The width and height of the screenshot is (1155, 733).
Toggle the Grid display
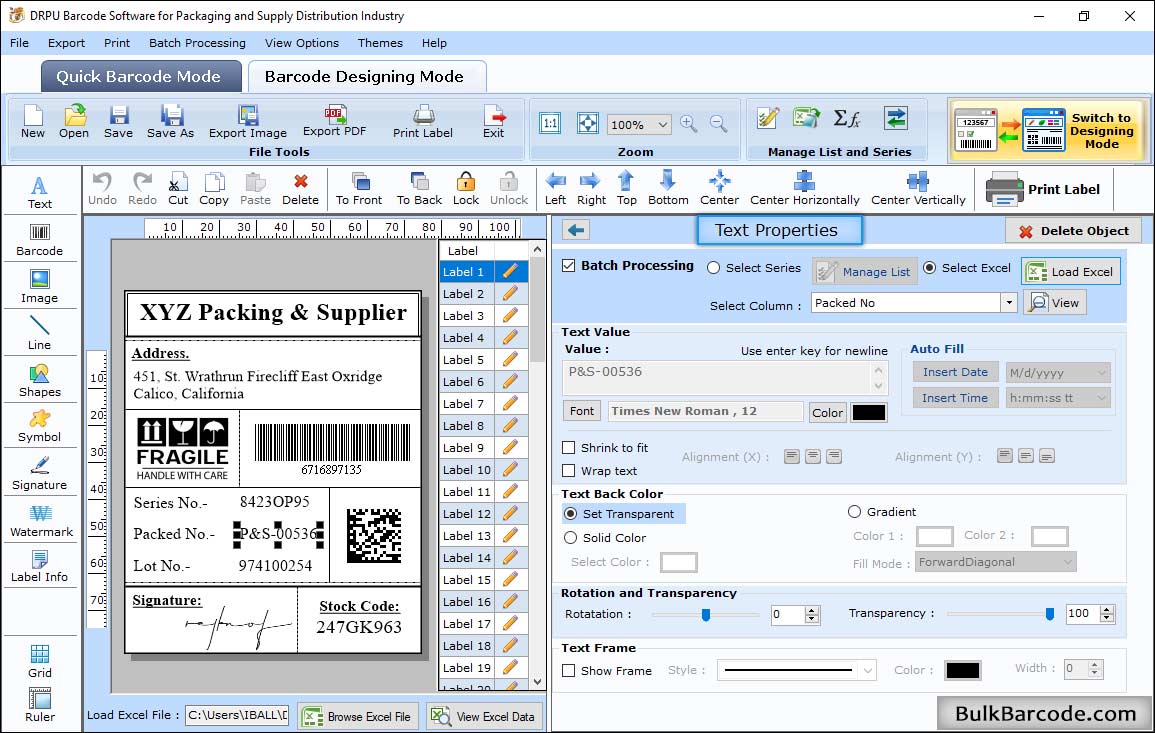[40, 662]
